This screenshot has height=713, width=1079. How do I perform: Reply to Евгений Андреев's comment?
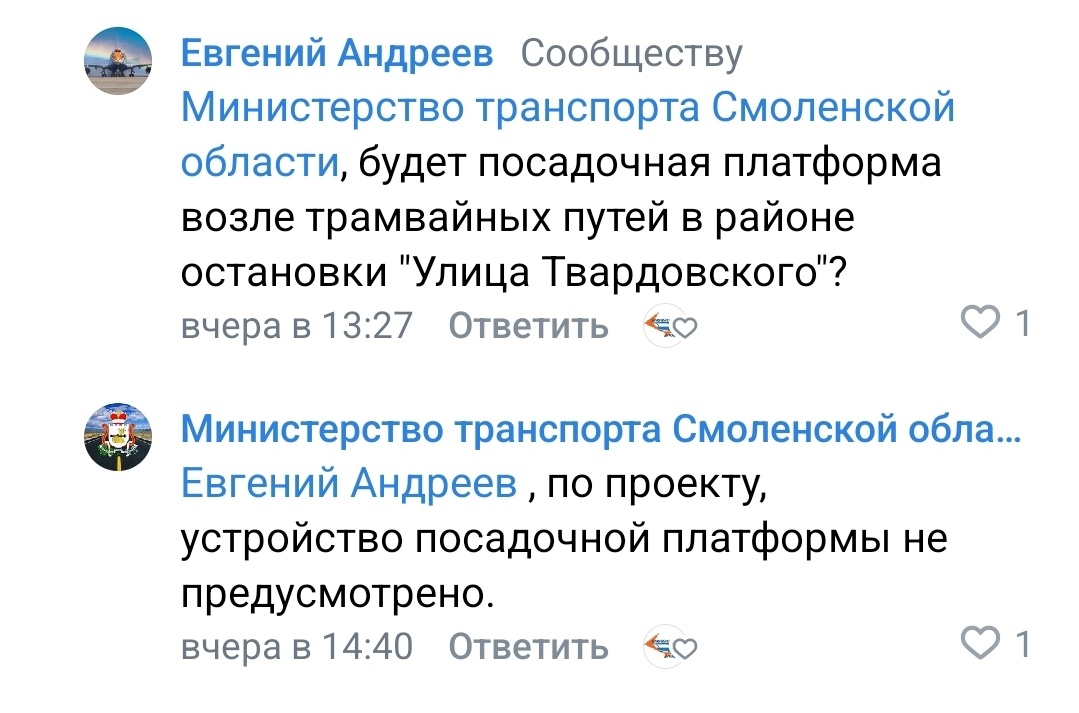pos(528,326)
